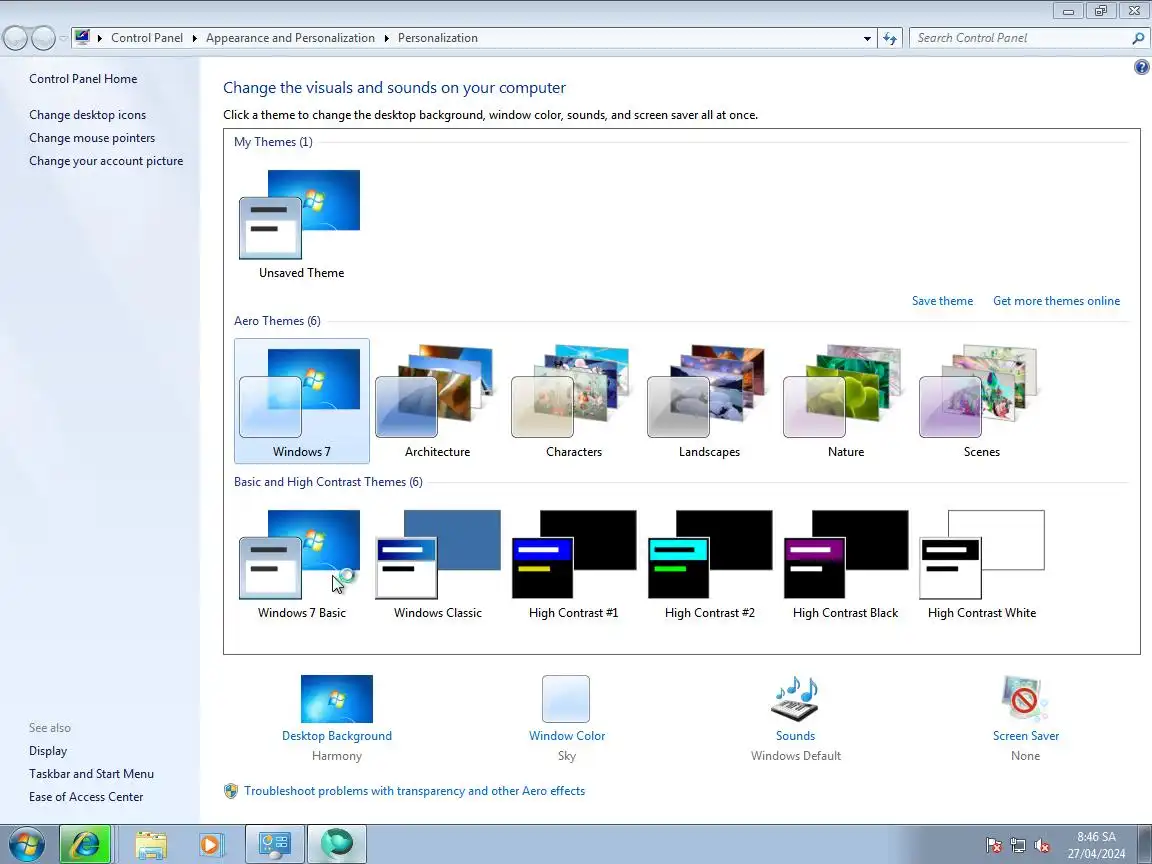
Task: Open the Window Color swatch
Action: [566, 699]
